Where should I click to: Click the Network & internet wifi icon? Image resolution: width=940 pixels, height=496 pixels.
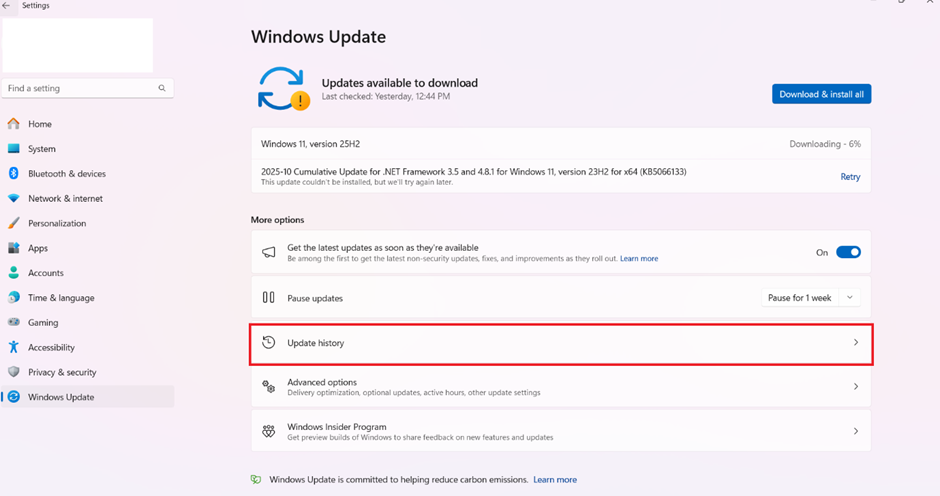[14, 198]
